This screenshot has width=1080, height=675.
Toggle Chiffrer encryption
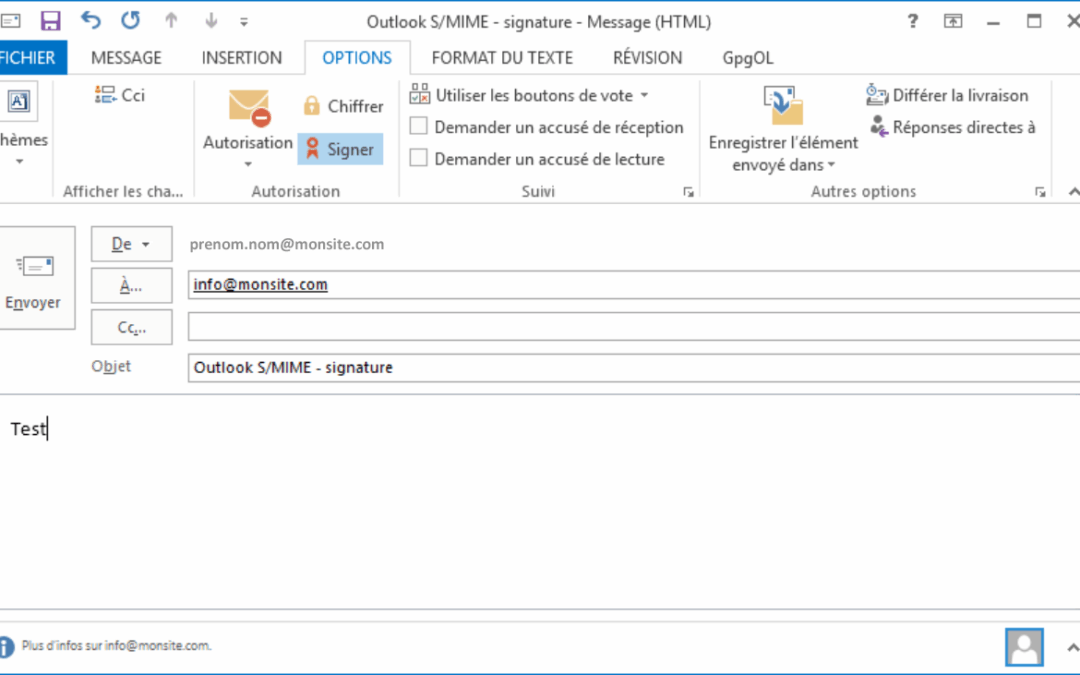(342, 106)
